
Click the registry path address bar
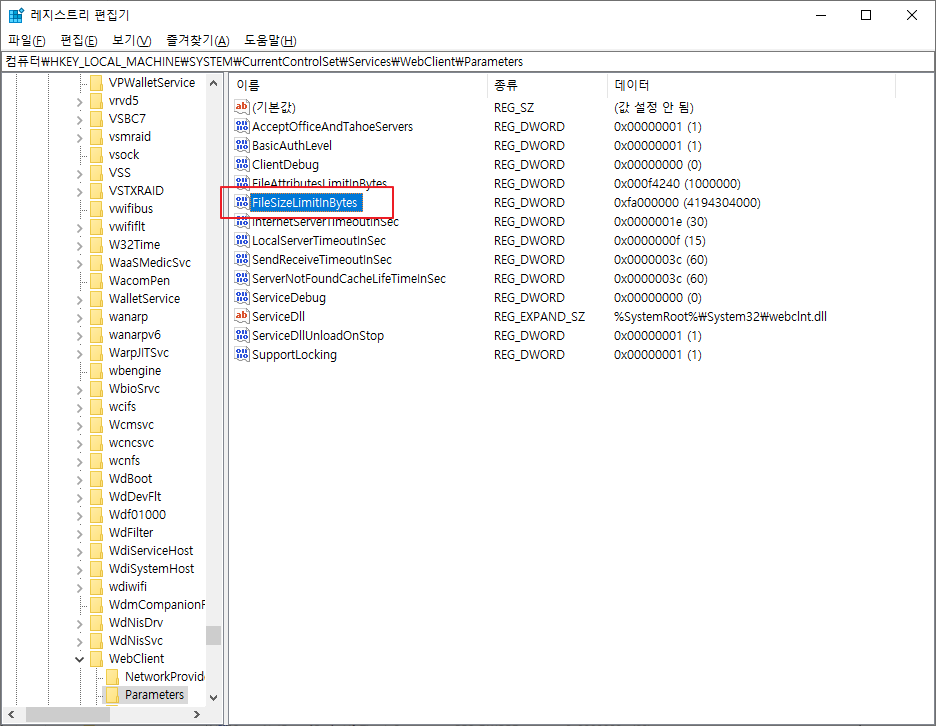pos(468,62)
